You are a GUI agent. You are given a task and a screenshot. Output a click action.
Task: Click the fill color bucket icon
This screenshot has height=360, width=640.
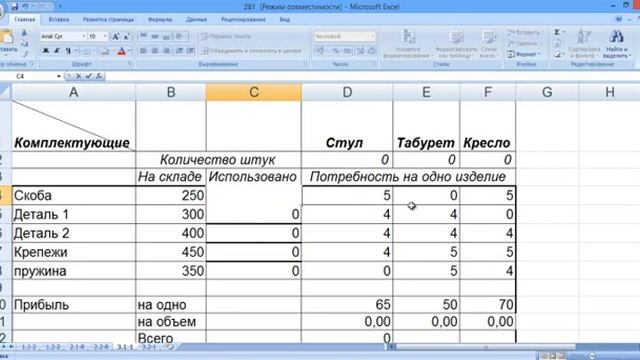105,51
